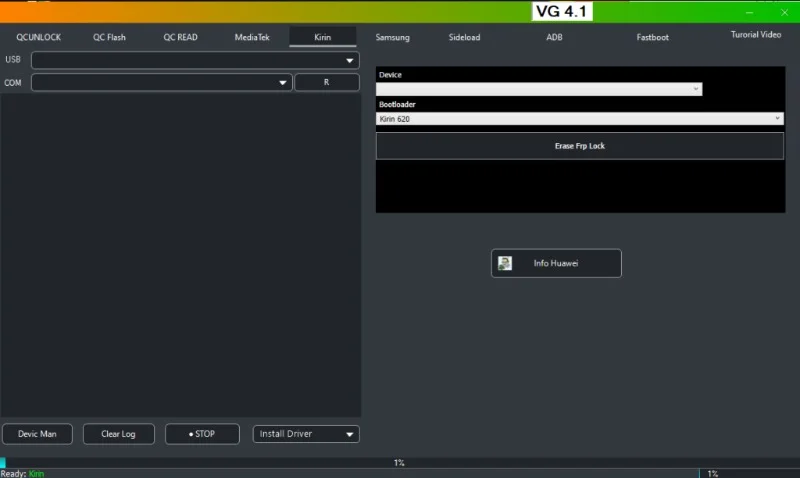This screenshot has width=800, height=478.
Task: Click the Info Huawei avatar icon
Action: [x=505, y=263]
